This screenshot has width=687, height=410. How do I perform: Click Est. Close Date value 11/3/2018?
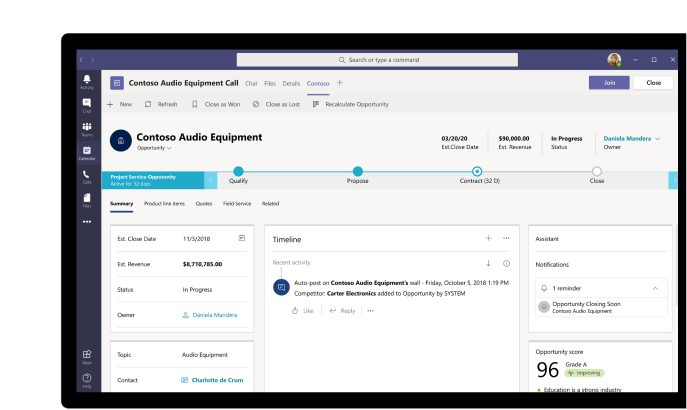(x=196, y=239)
